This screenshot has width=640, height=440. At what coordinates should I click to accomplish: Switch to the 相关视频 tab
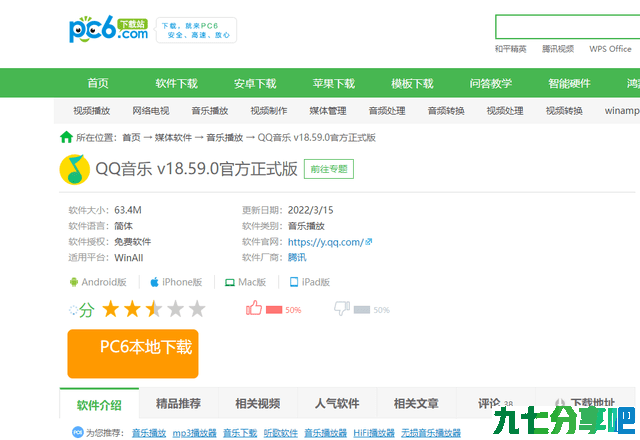tap(258, 404)
